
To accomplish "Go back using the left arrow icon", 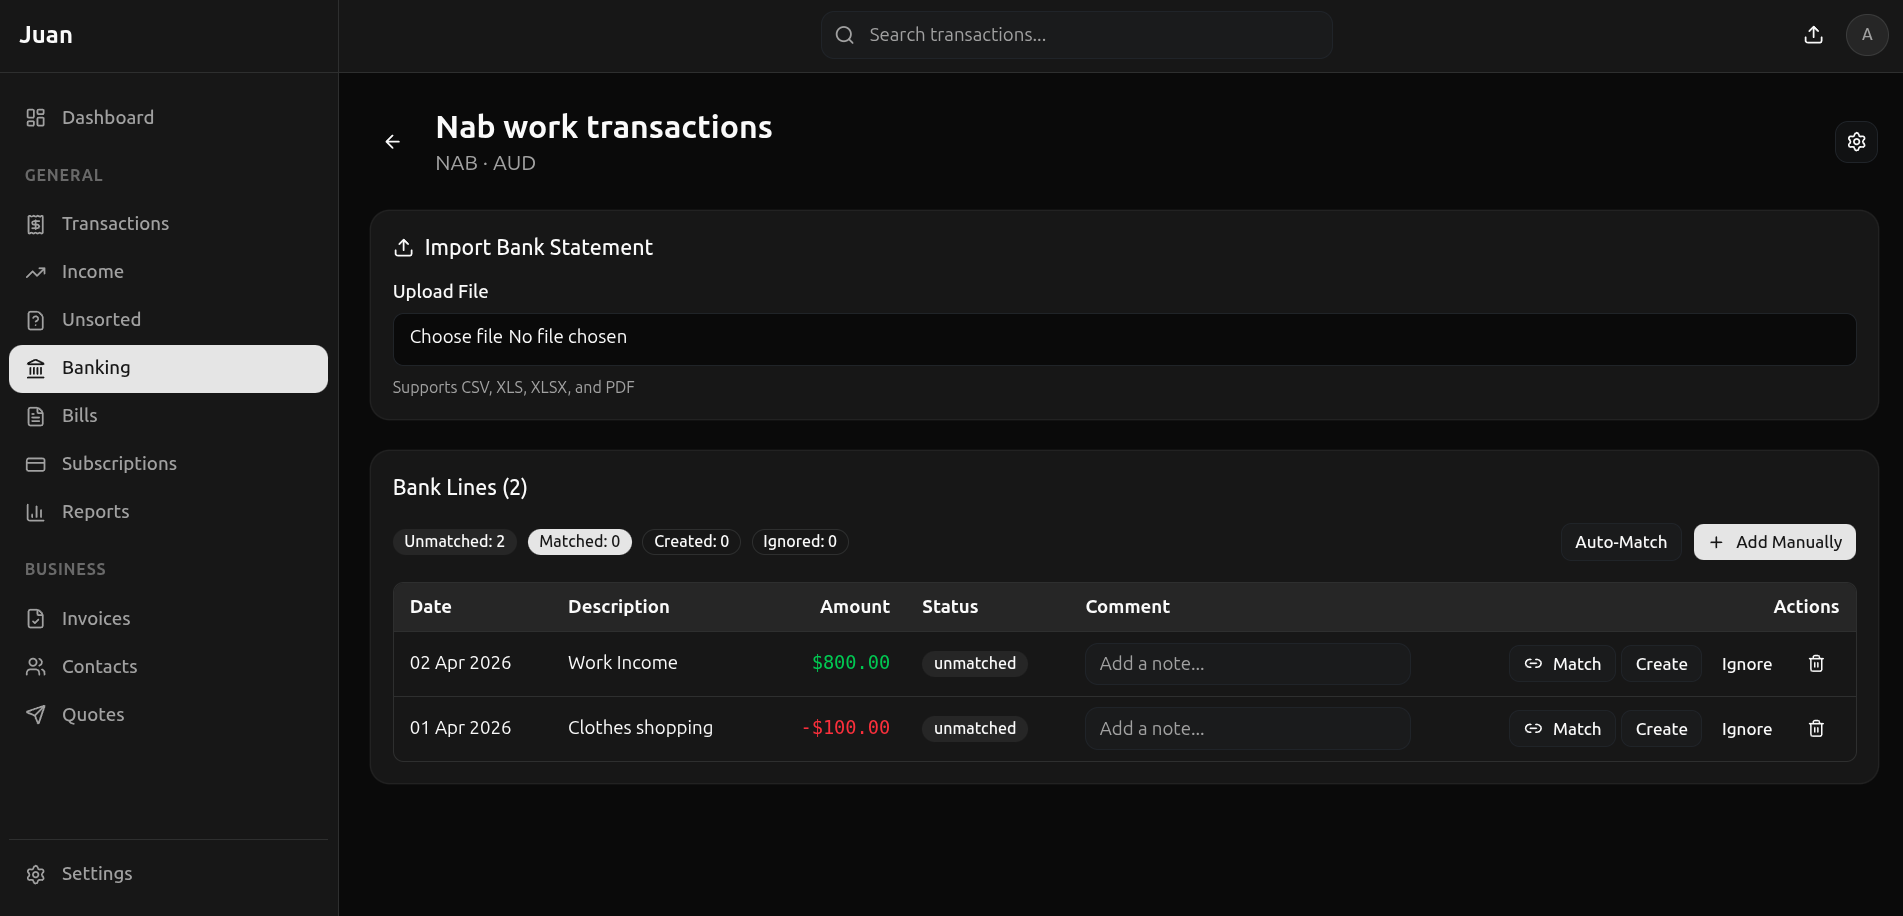I will coord(392,141).
